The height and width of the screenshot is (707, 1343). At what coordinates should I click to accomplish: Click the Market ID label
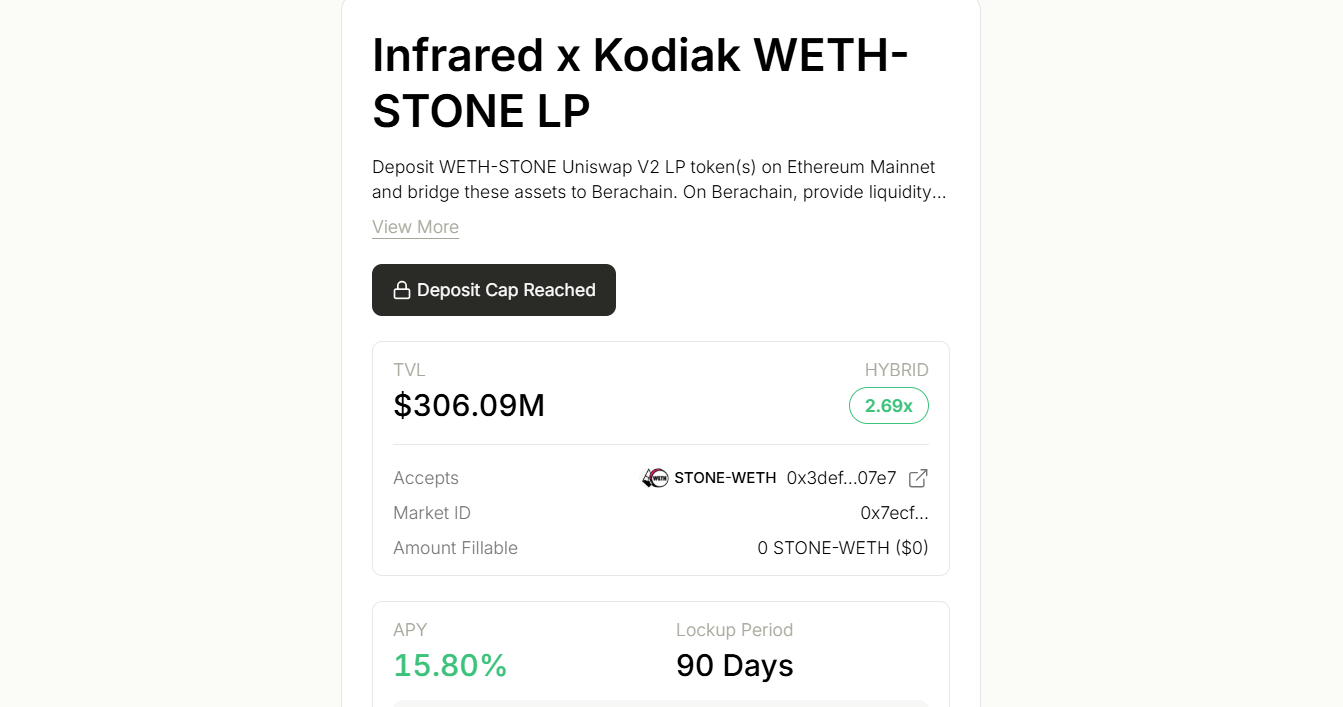[432, 513]
